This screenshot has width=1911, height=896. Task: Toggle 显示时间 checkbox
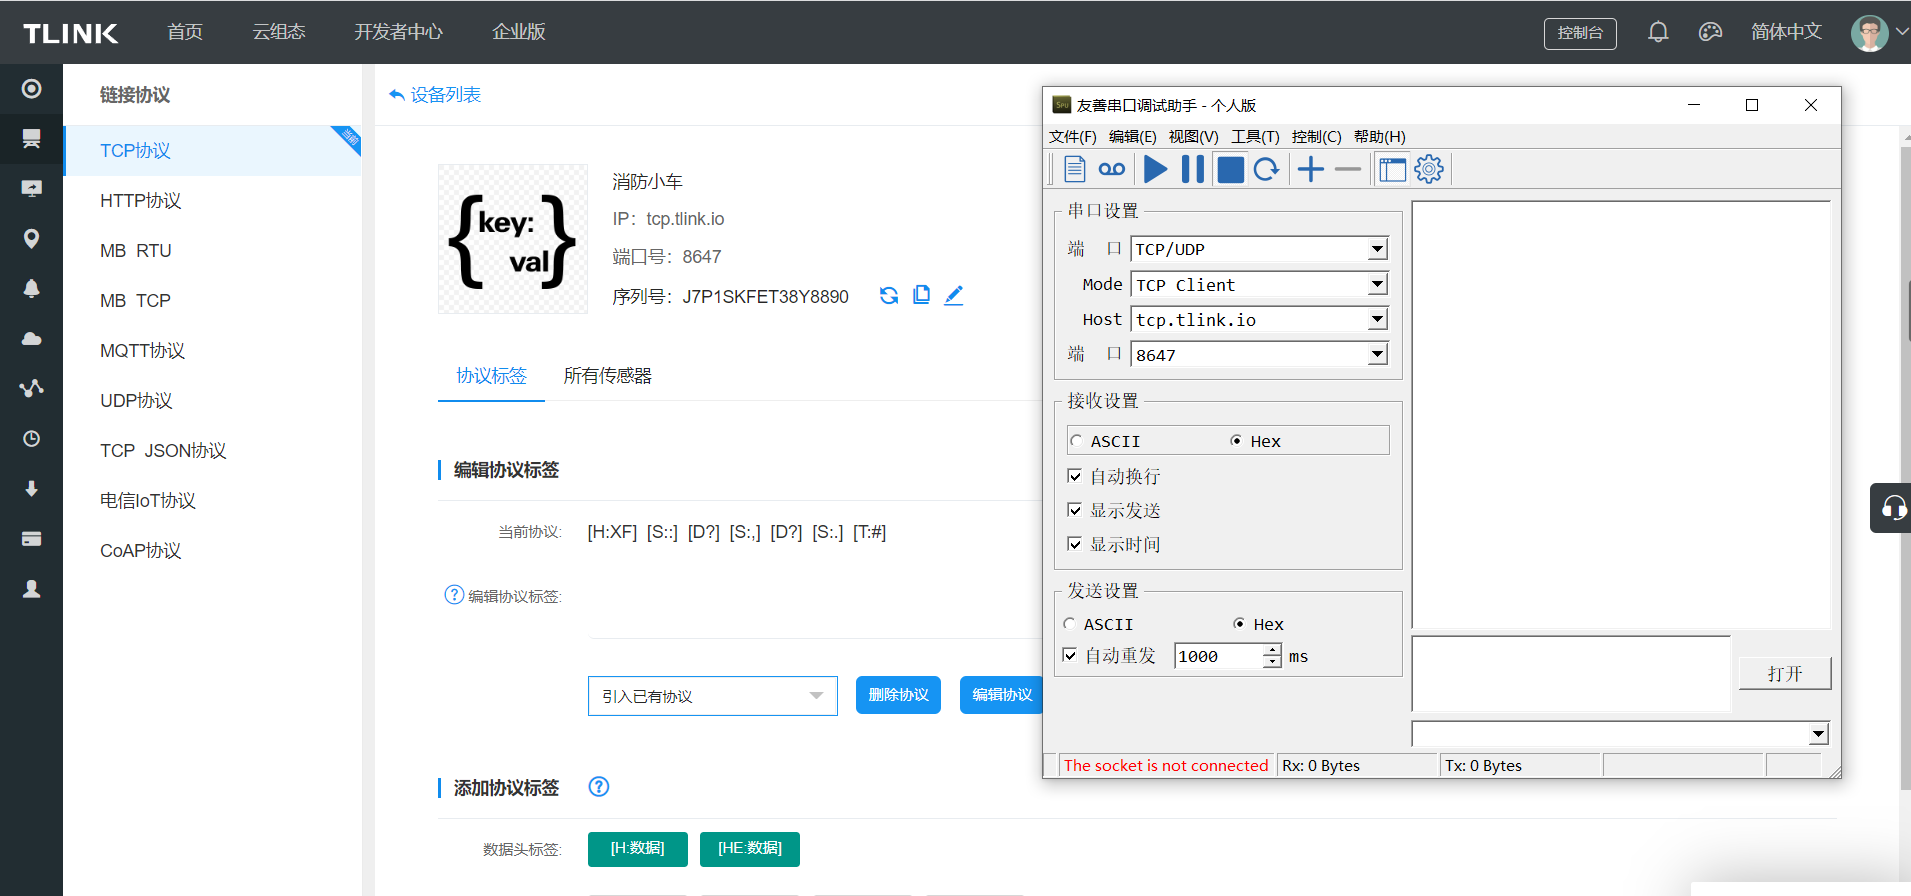(1075, 544)
